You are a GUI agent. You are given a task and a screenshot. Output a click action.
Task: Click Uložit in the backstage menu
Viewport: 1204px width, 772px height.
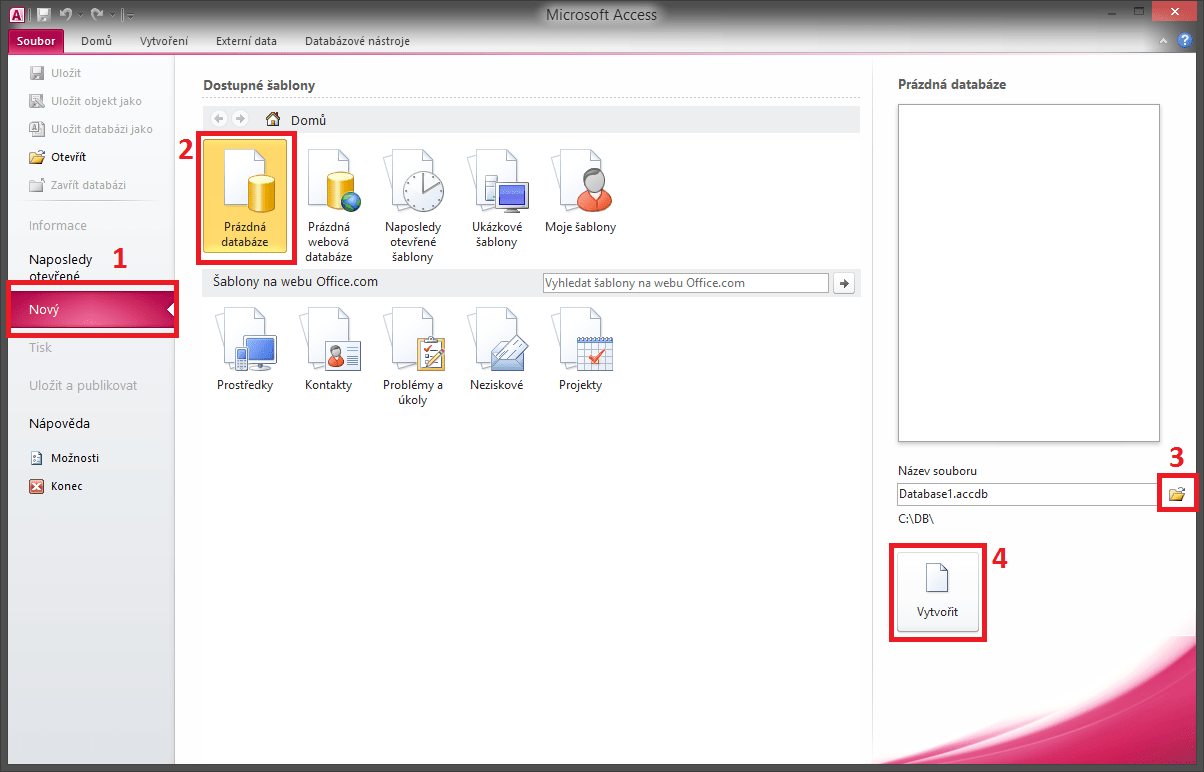tap(56, 73)
